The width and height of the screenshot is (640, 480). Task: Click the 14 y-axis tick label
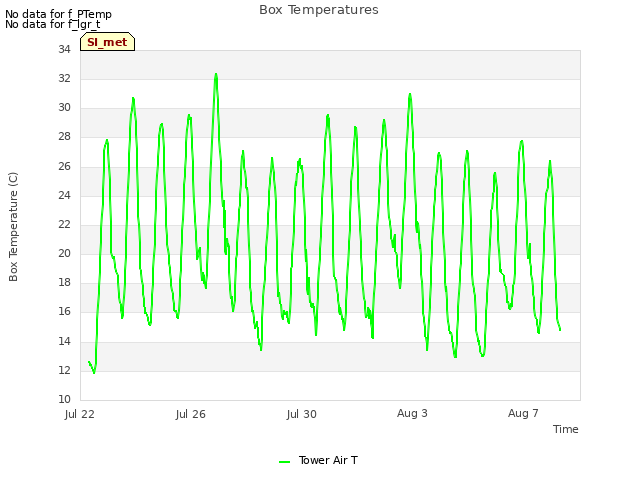tap(64, 341)
